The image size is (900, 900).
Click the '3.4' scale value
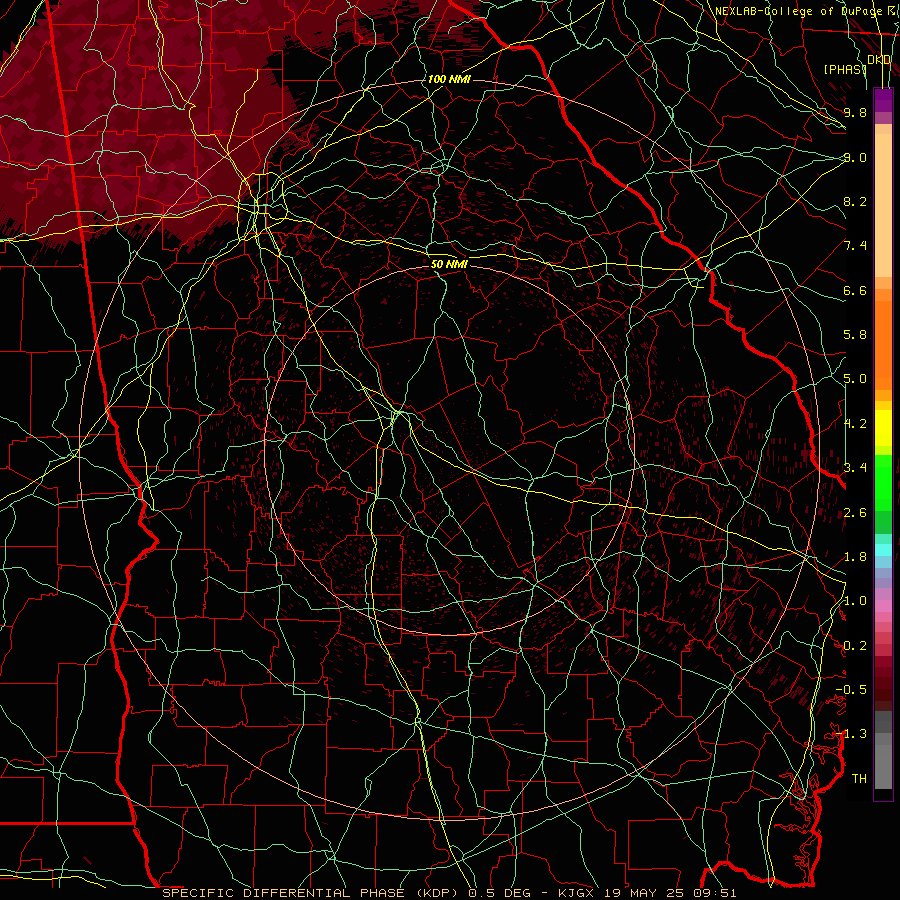855,468
